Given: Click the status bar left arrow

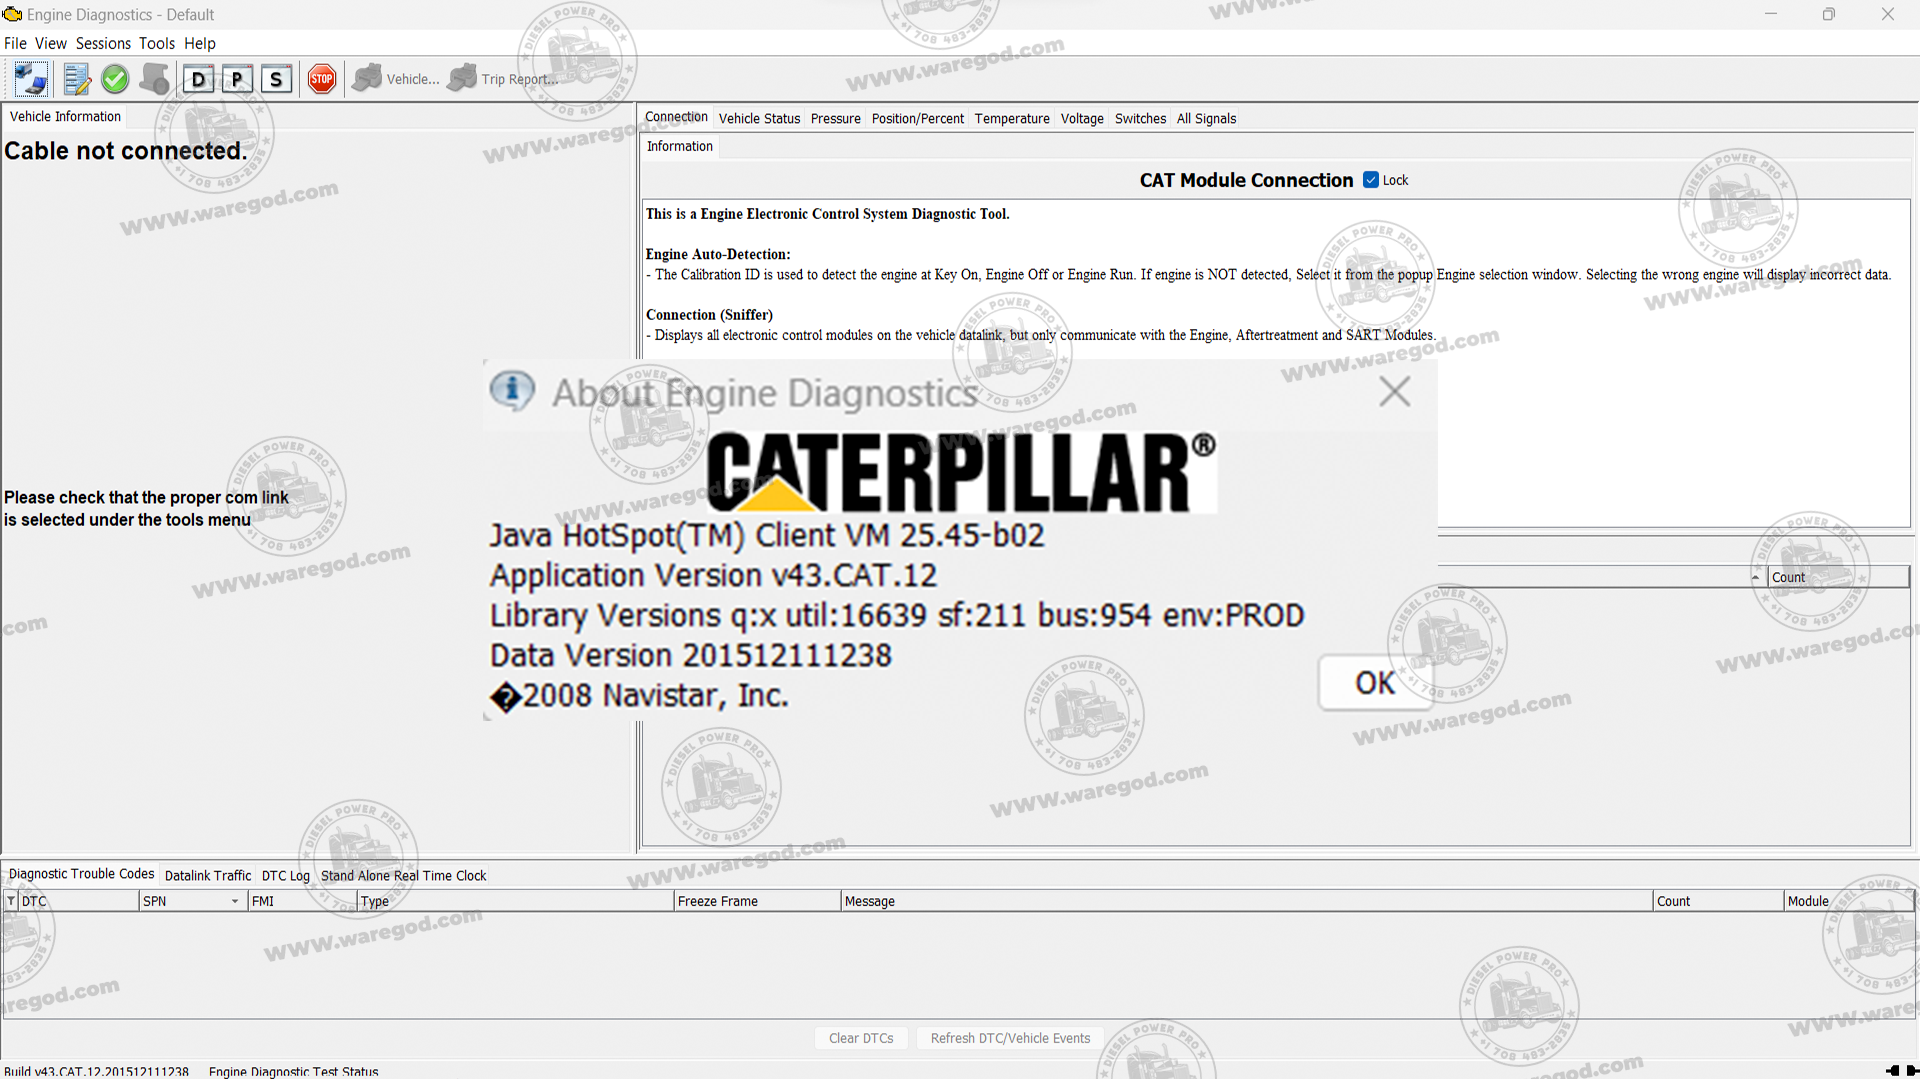Looking at the screenshot, I should (1892, 1070).
